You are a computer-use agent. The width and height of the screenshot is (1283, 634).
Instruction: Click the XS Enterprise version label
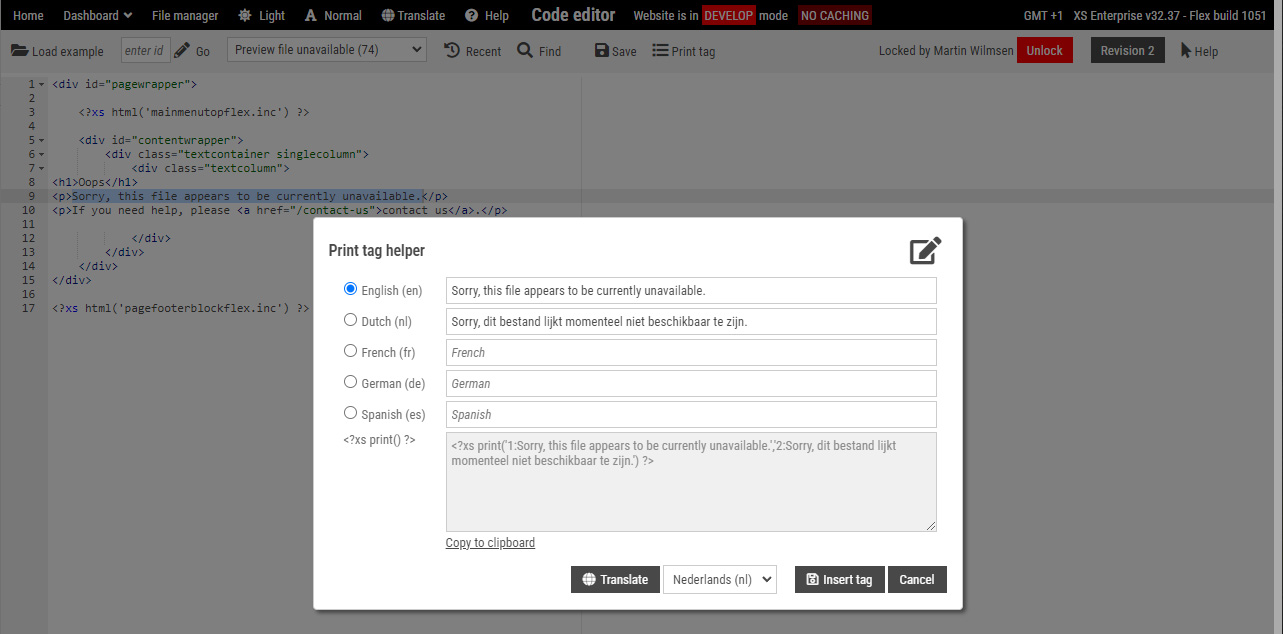(1171, 15)
